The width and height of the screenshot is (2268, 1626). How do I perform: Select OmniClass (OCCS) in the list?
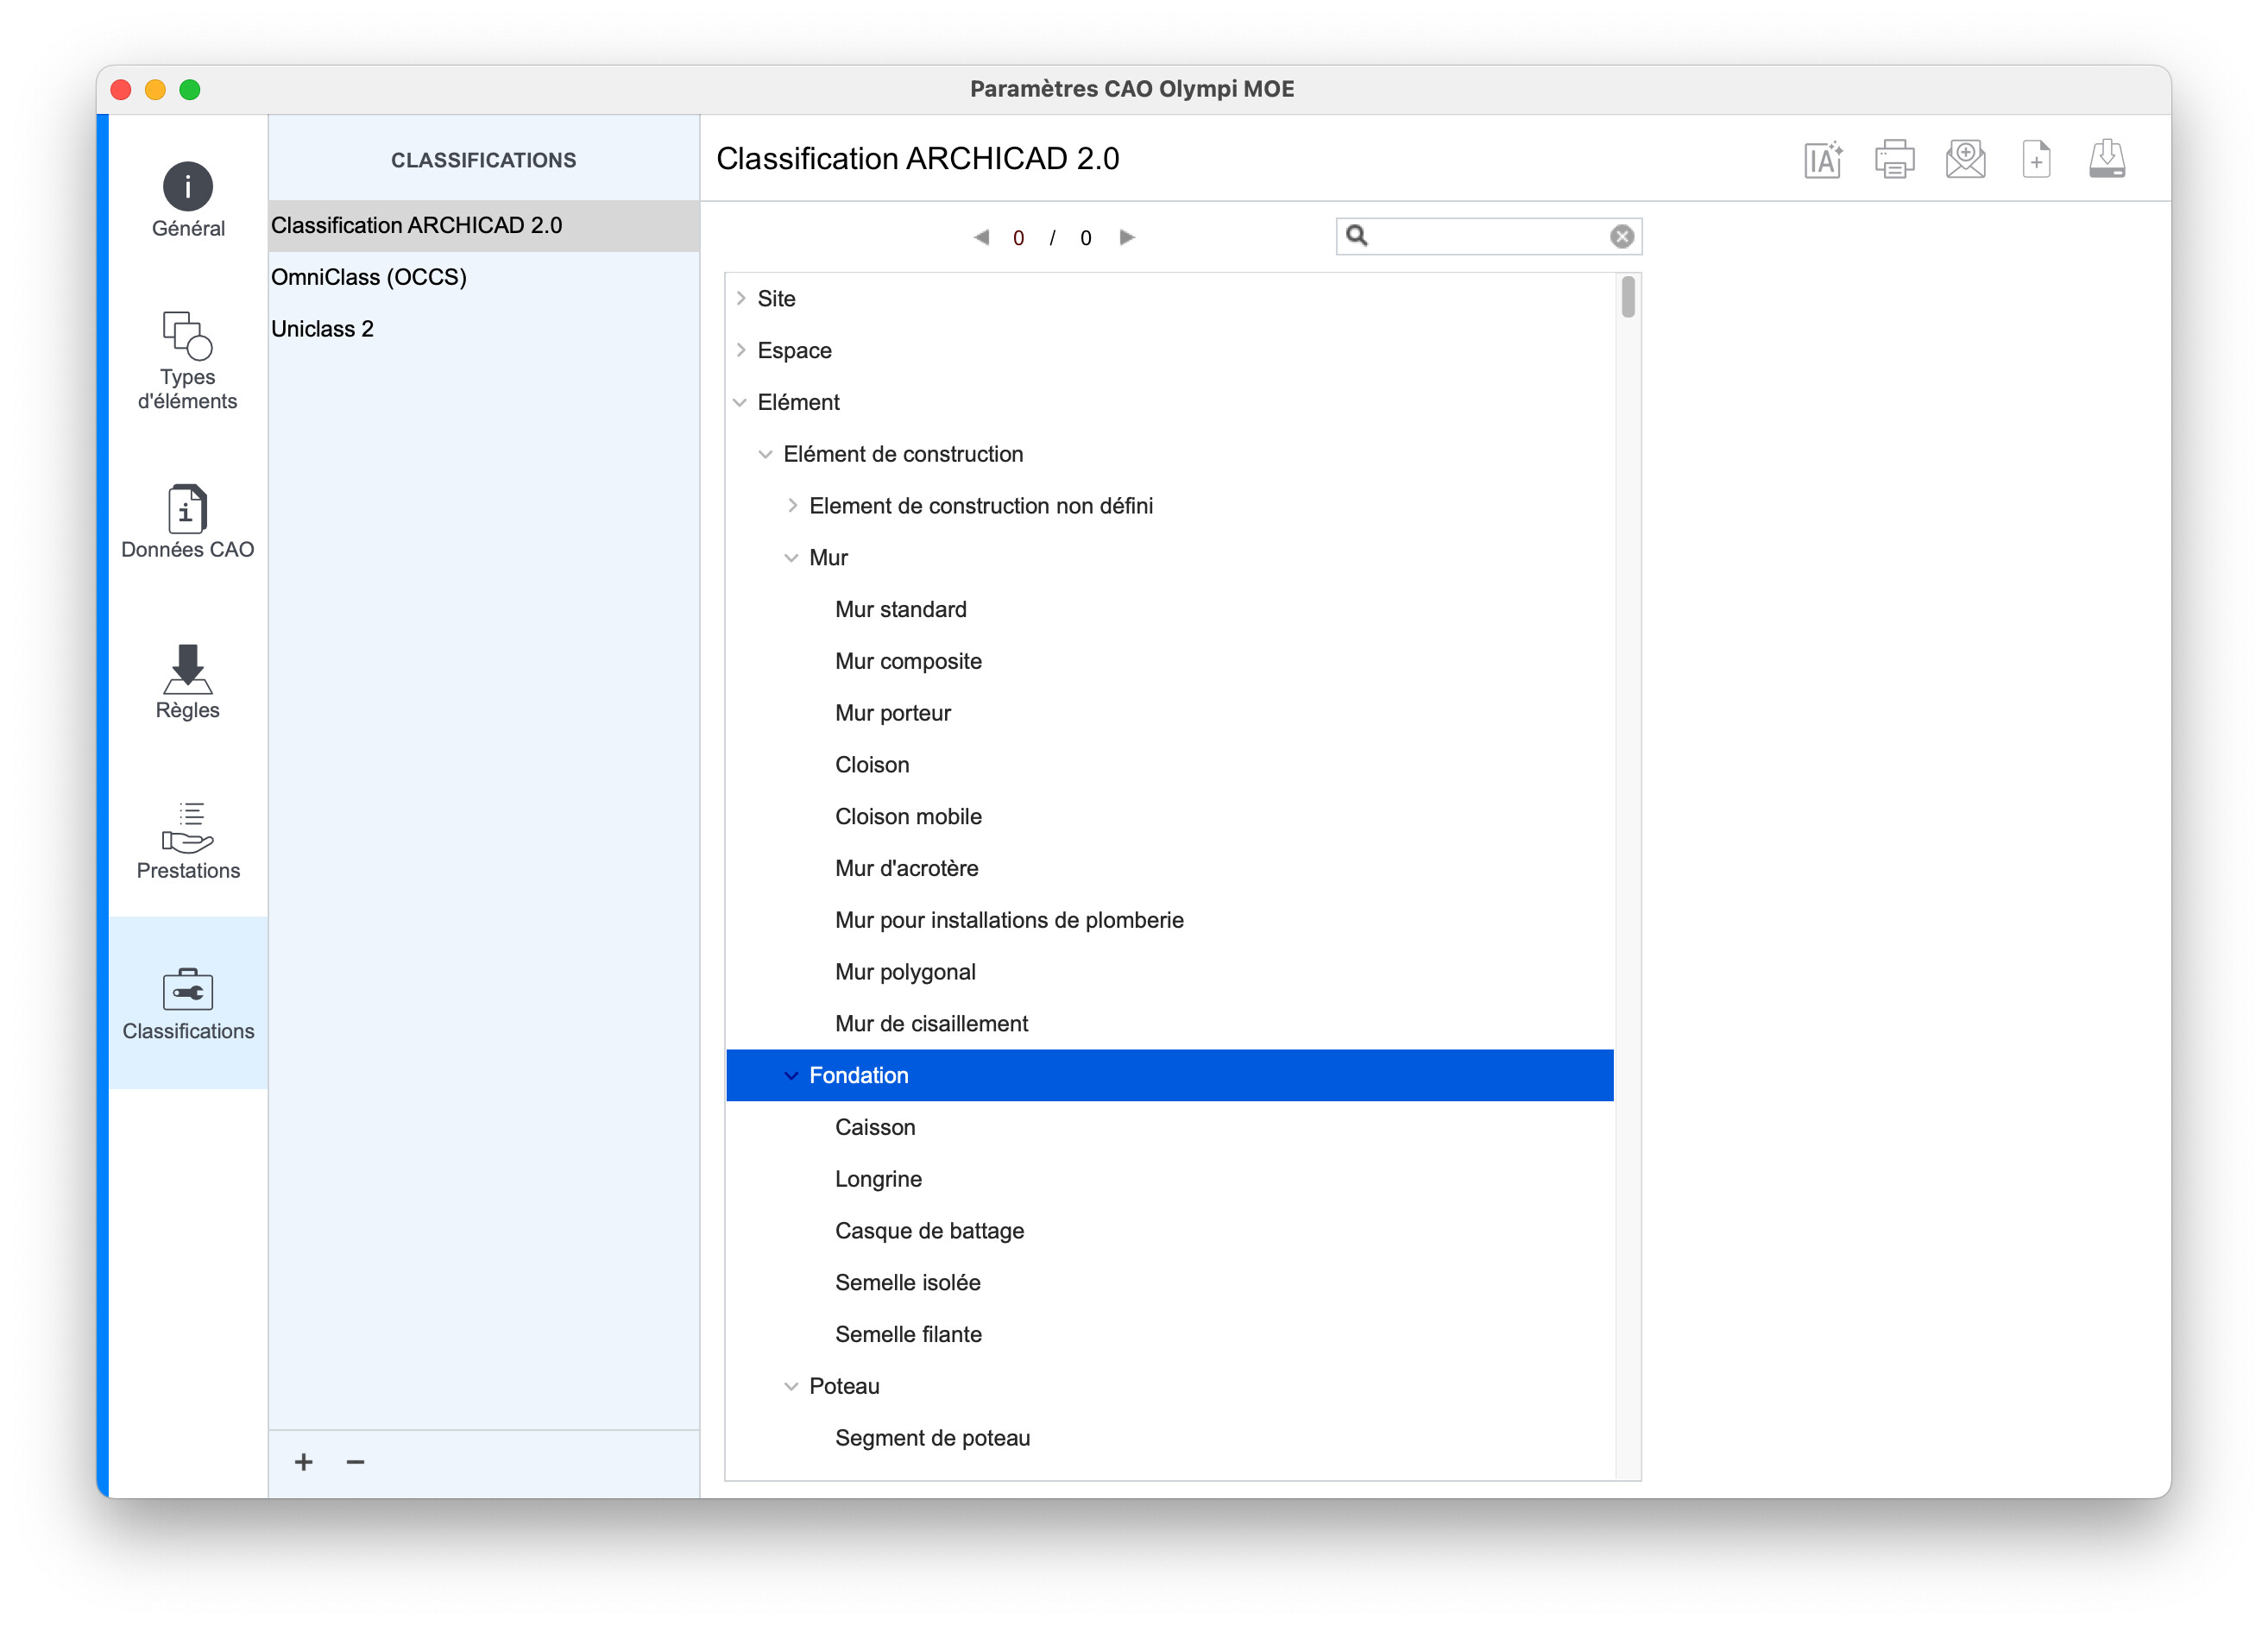(483, 277)
